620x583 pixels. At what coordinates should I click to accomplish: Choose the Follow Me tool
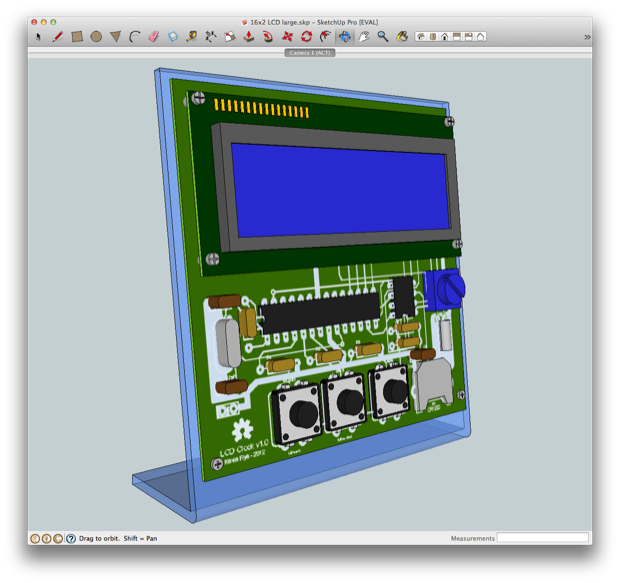pos(268,37)
